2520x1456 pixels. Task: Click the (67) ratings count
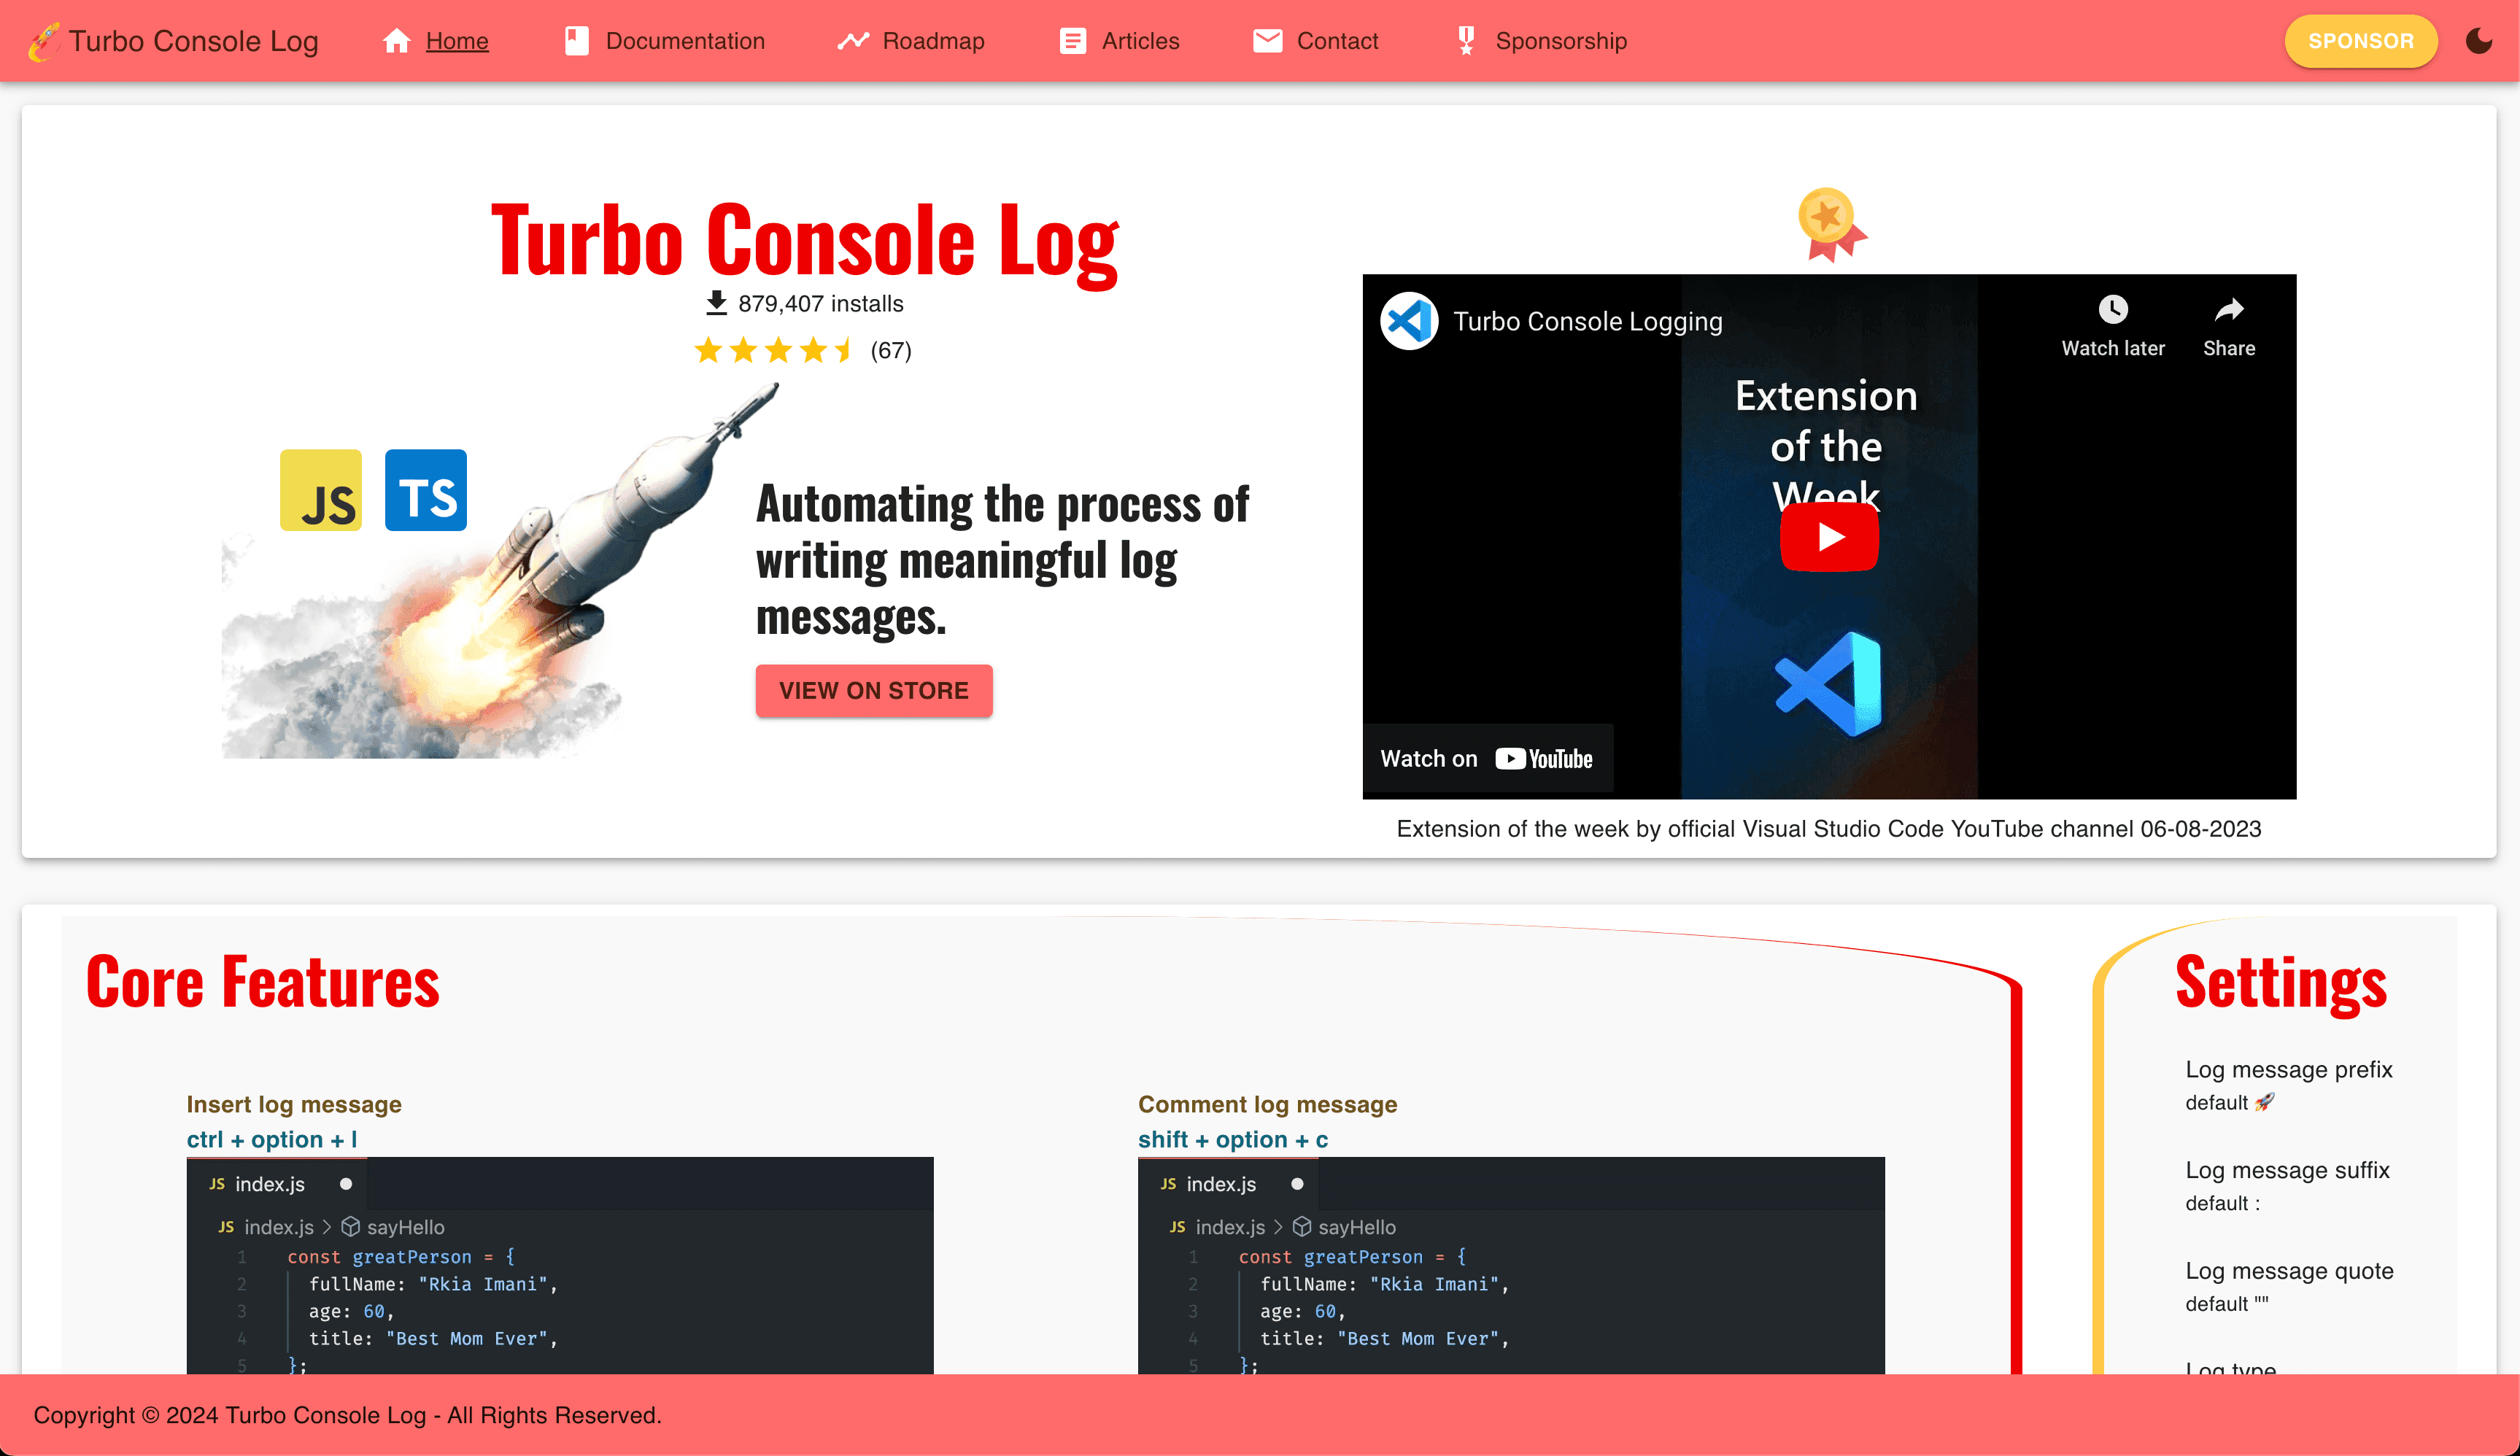[891, 350]
